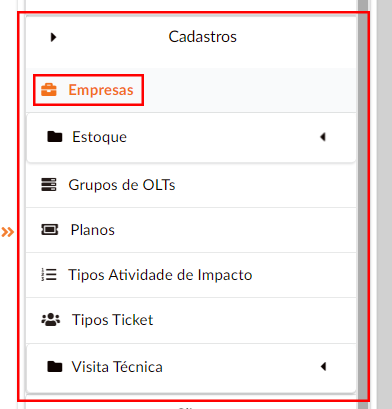This screenshot has width=392, height=409.
Task: Click the Estoque label text
Action: click(100, 137)
